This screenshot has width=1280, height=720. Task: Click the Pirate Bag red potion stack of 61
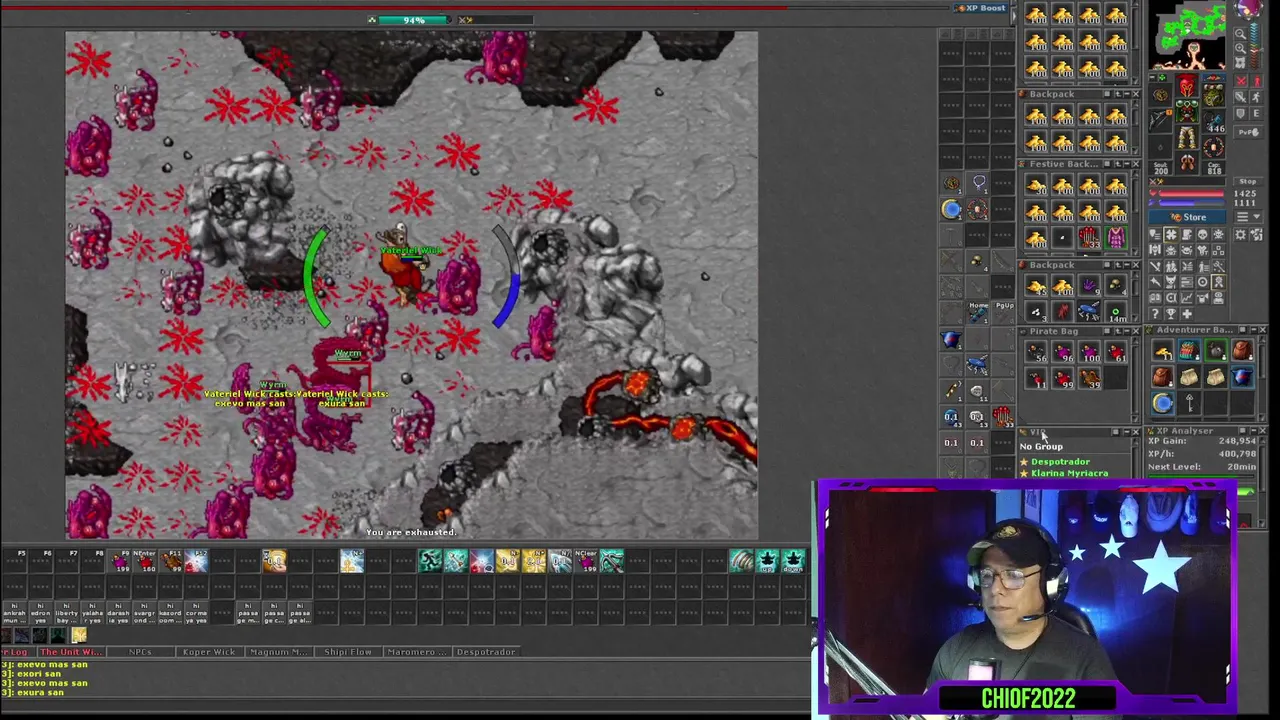[1116, 351]
